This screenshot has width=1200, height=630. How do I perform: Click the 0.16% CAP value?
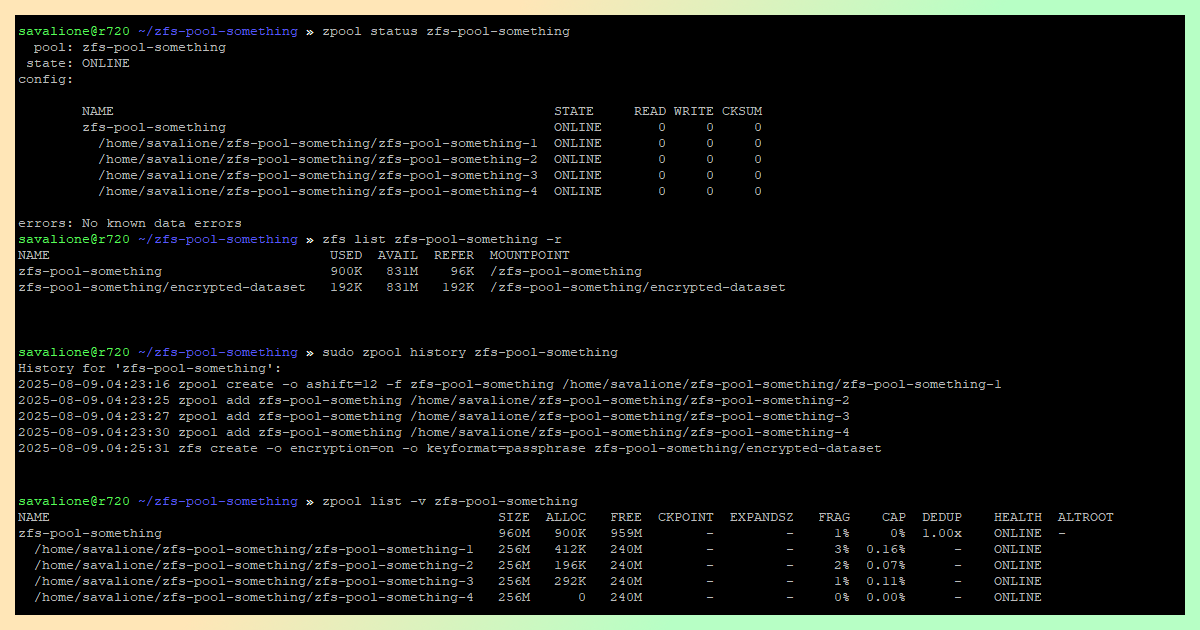(x=886, y=549)
